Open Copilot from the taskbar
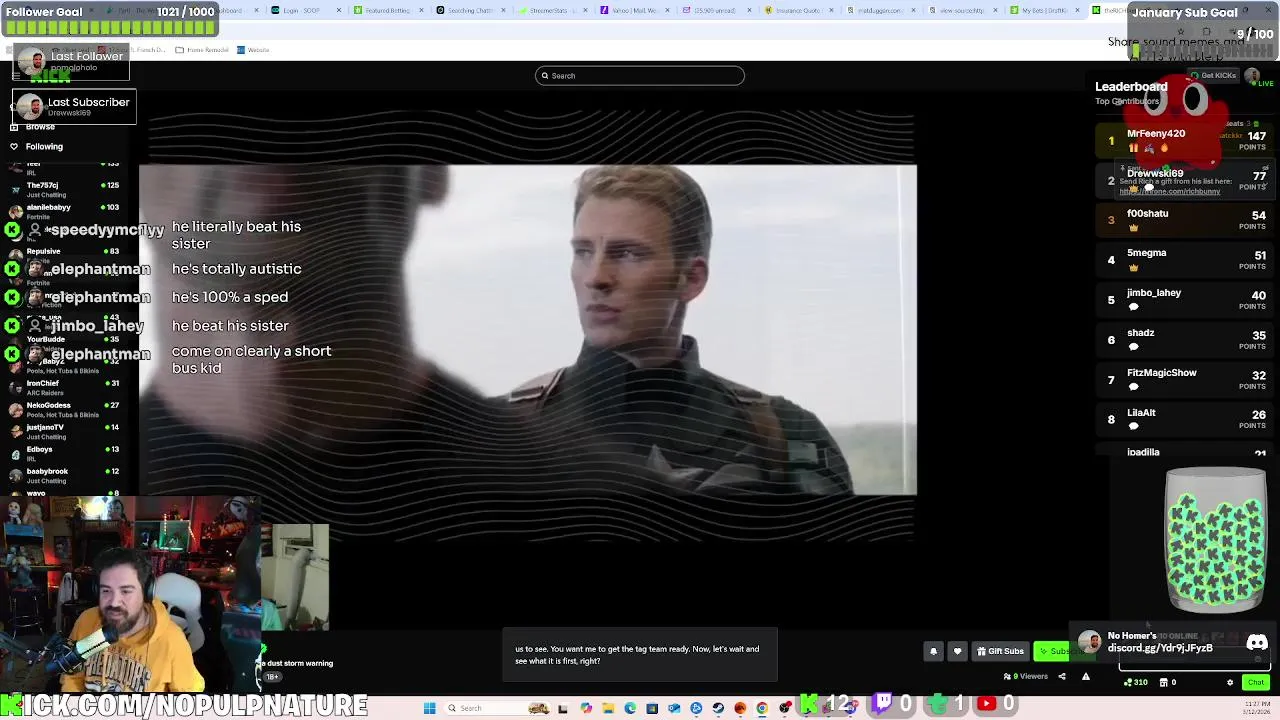Viewport: 1280px width, 720px height. coord(586,708)
